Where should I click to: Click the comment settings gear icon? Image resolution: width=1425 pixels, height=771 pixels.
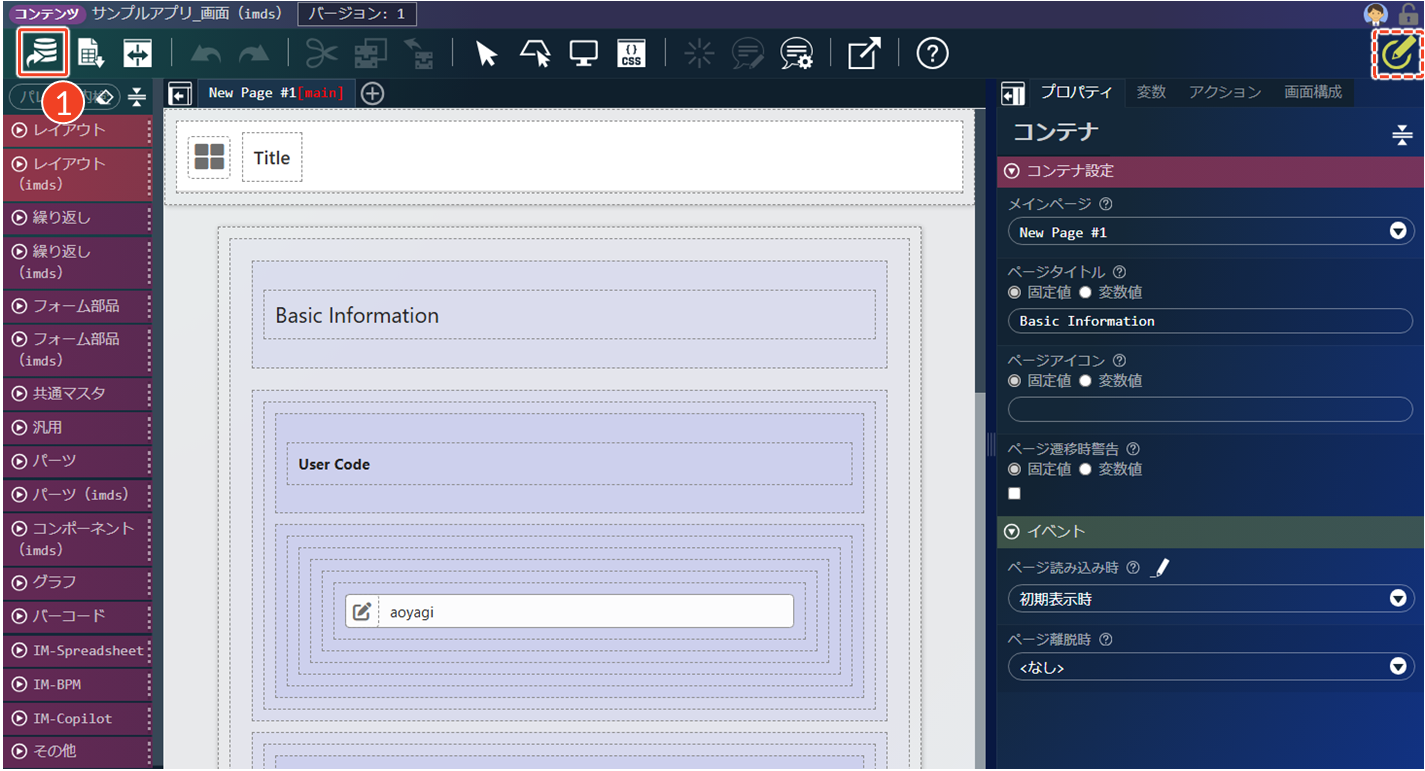(796, 53)
